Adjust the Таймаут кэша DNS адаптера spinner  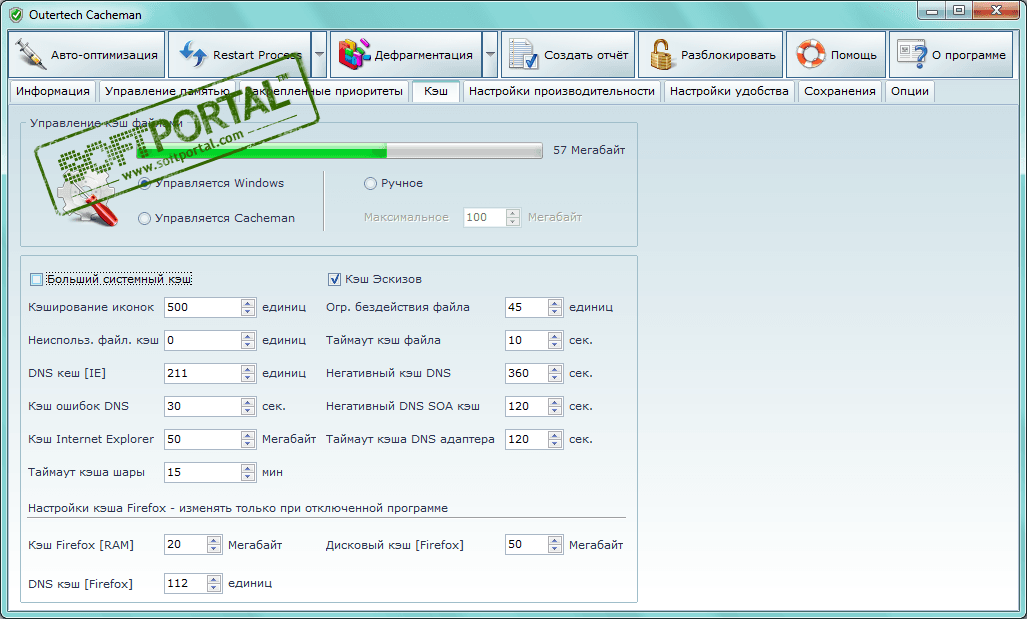pos(555,439)
